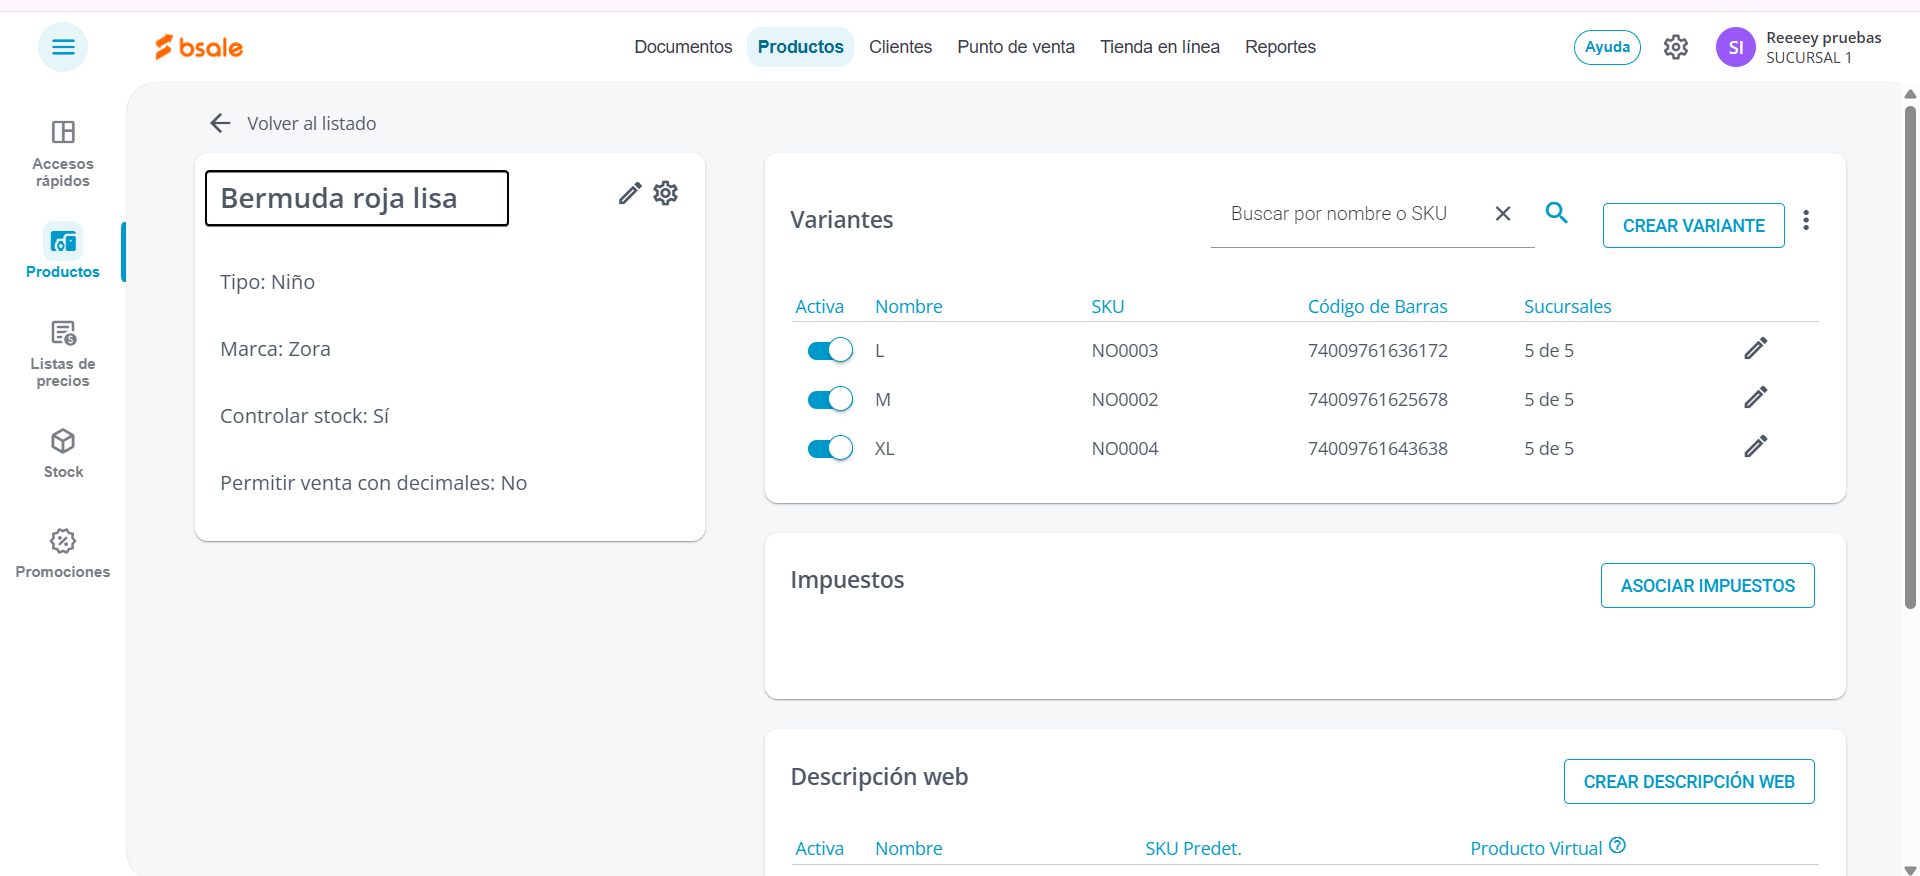Viewport: 1920px width, 876px height.
Task: Edit variant M with pencil icon
Action: pos(1756,397)
